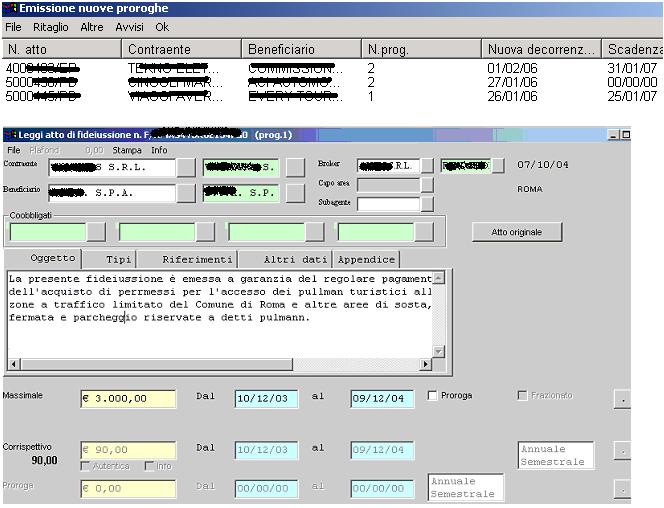Click the green Contraente code field
Screen dimensions: 664x508
tap(241, 168)
